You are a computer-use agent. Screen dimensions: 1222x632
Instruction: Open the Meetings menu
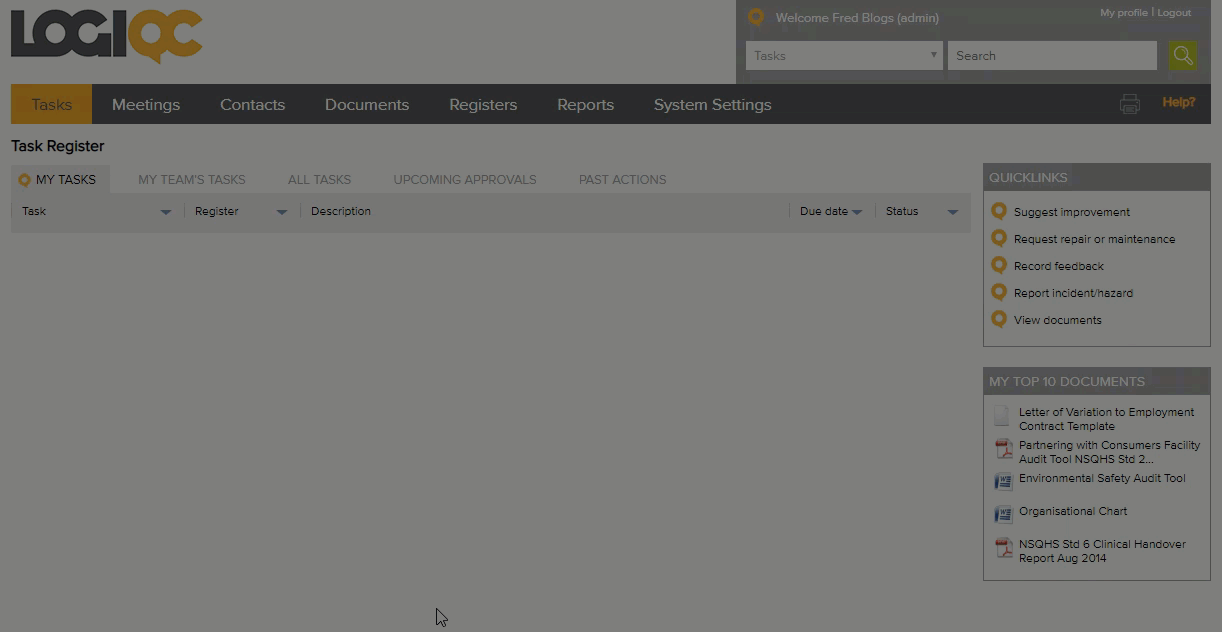click(x=146, y=105)
